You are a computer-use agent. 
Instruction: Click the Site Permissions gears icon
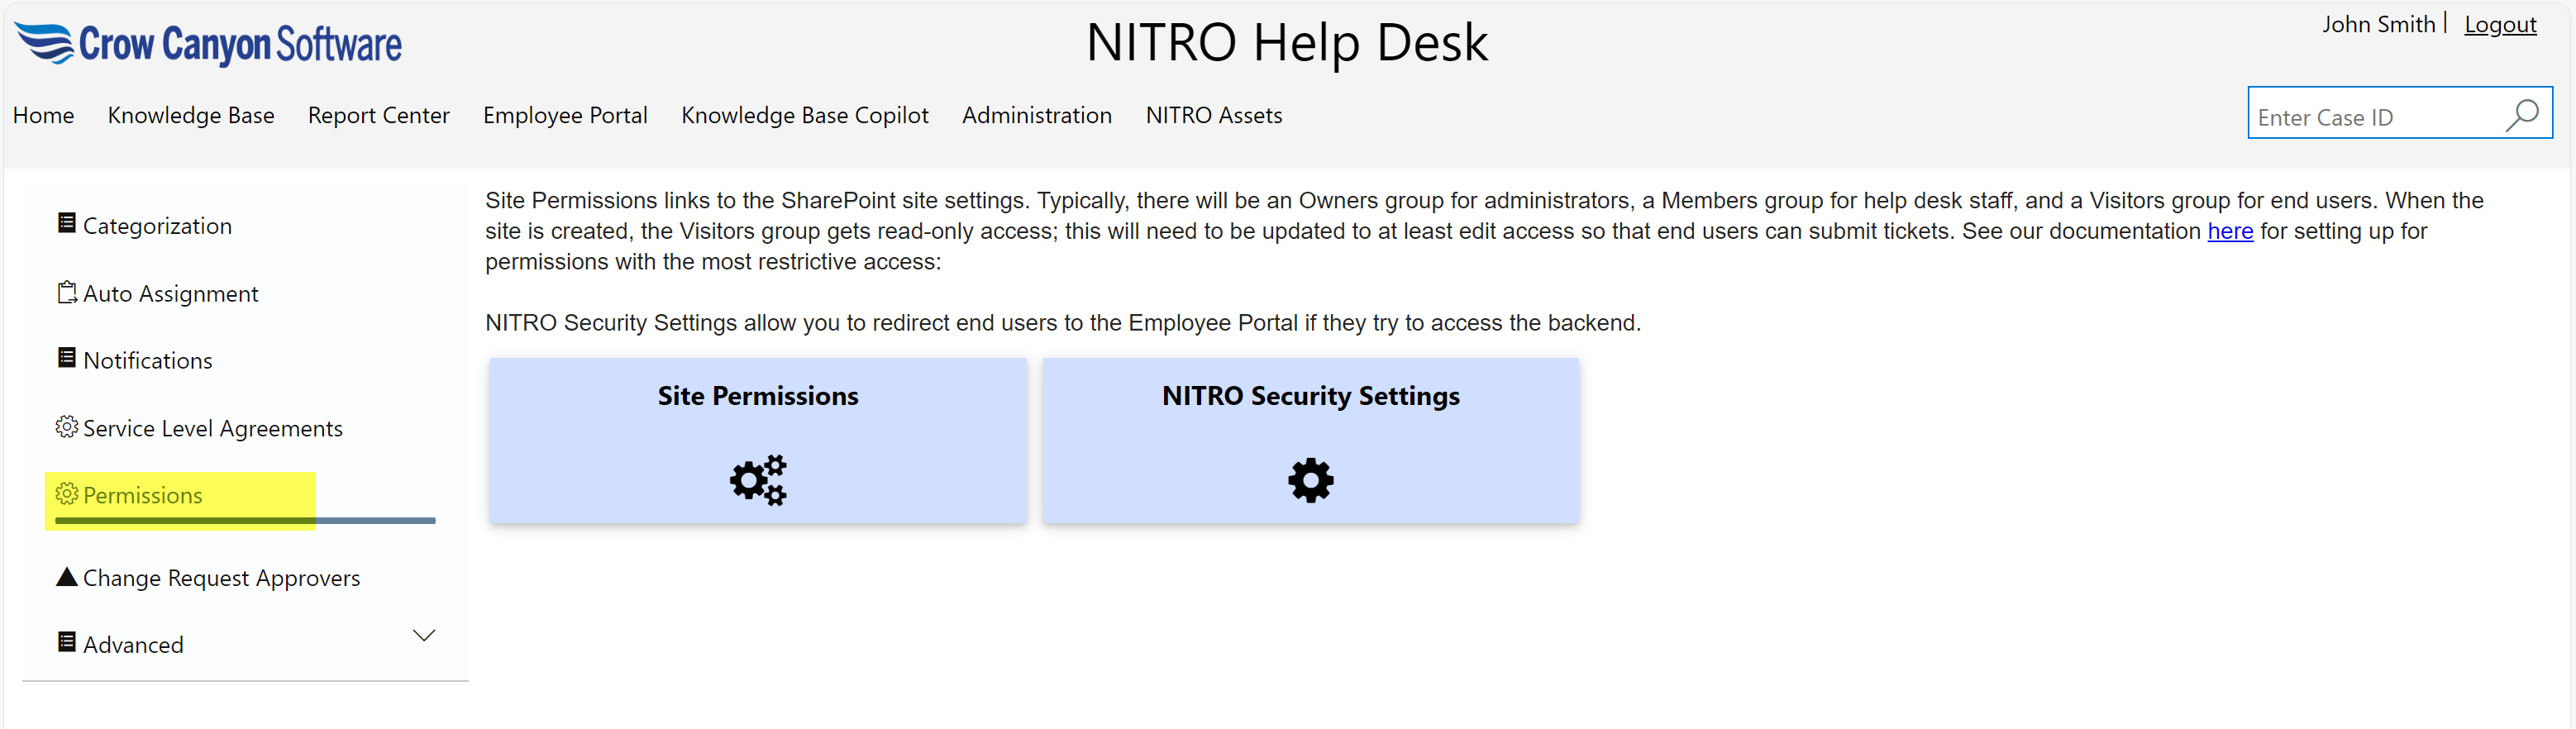[758, 480]
